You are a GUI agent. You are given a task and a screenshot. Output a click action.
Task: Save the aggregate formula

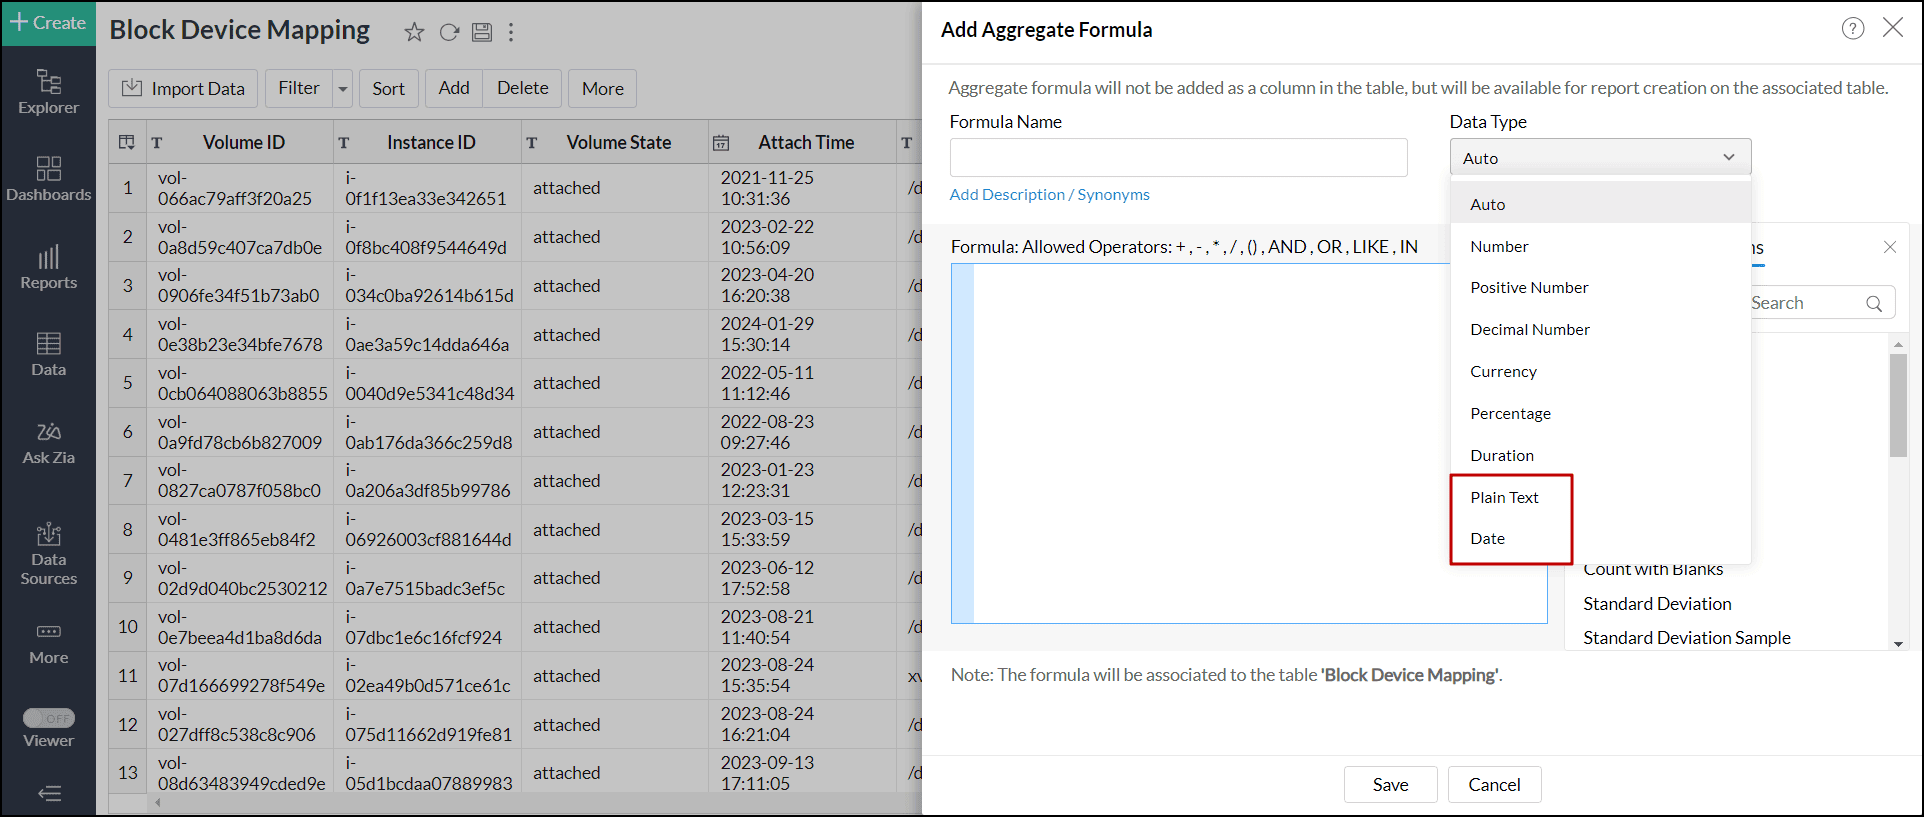point(1390,785)
